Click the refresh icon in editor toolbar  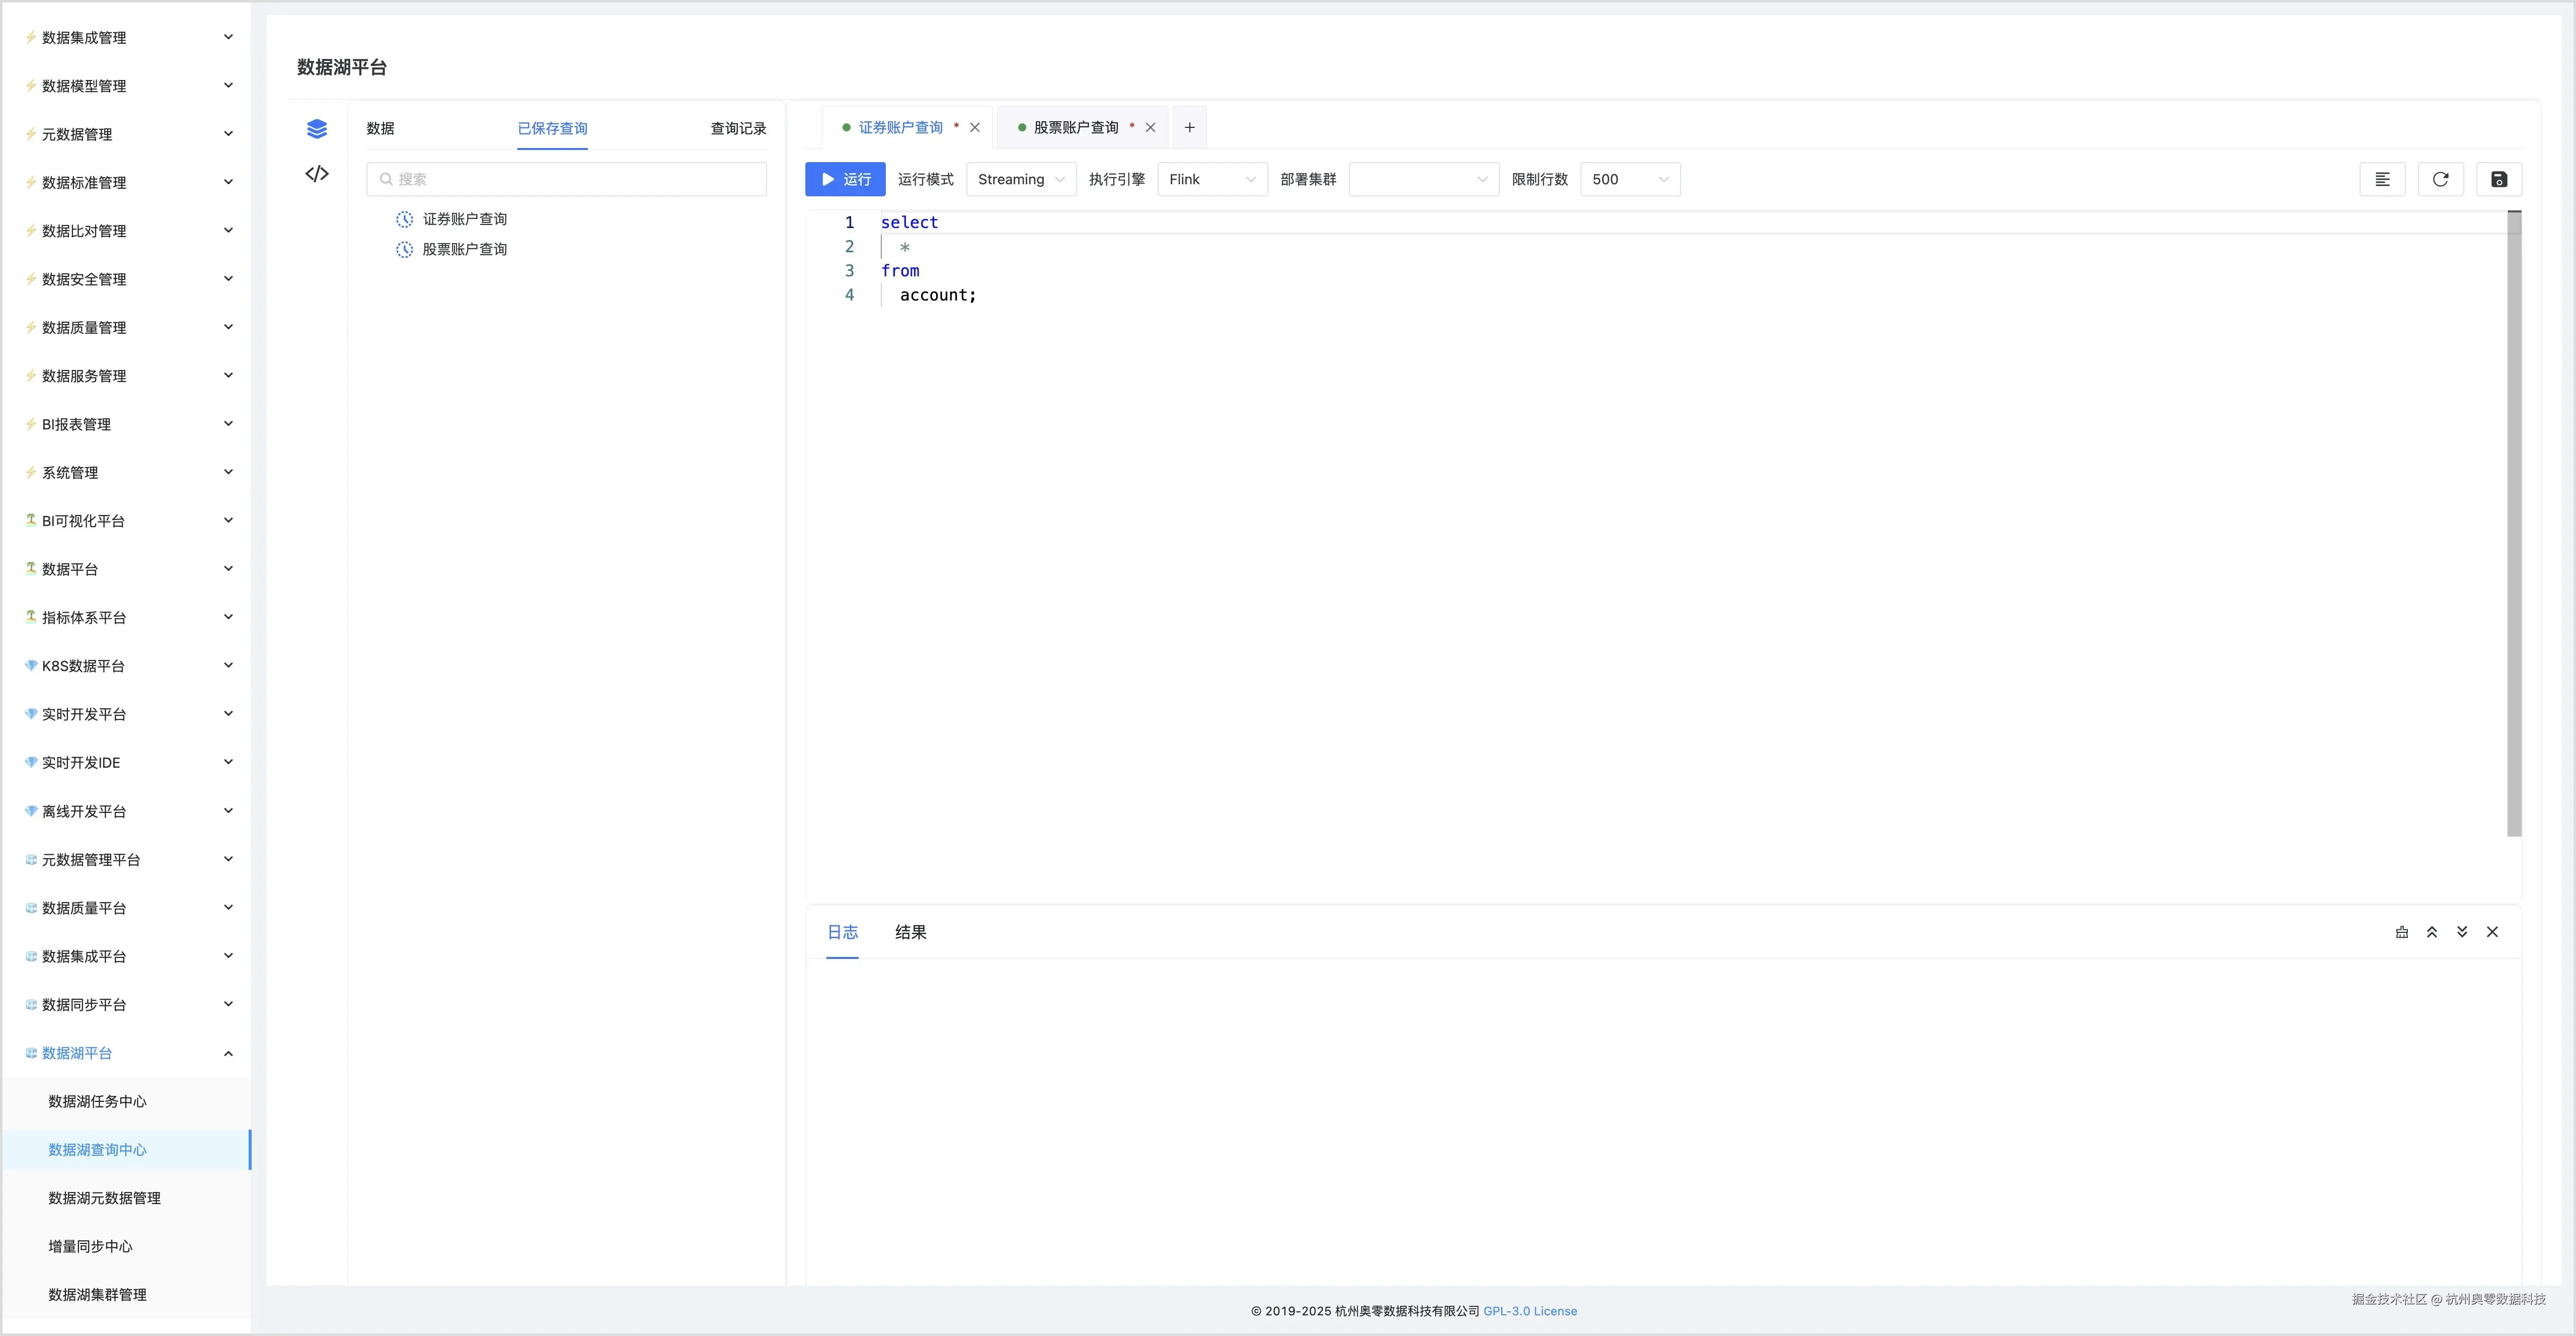click(x=2440, y=179)
